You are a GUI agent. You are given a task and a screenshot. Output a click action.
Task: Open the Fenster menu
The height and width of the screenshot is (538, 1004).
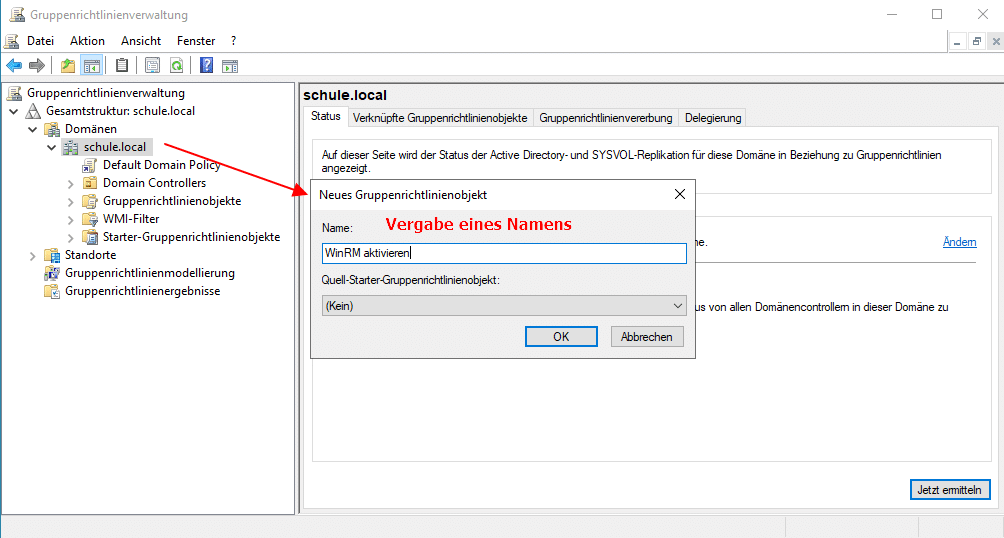[196, 41]
